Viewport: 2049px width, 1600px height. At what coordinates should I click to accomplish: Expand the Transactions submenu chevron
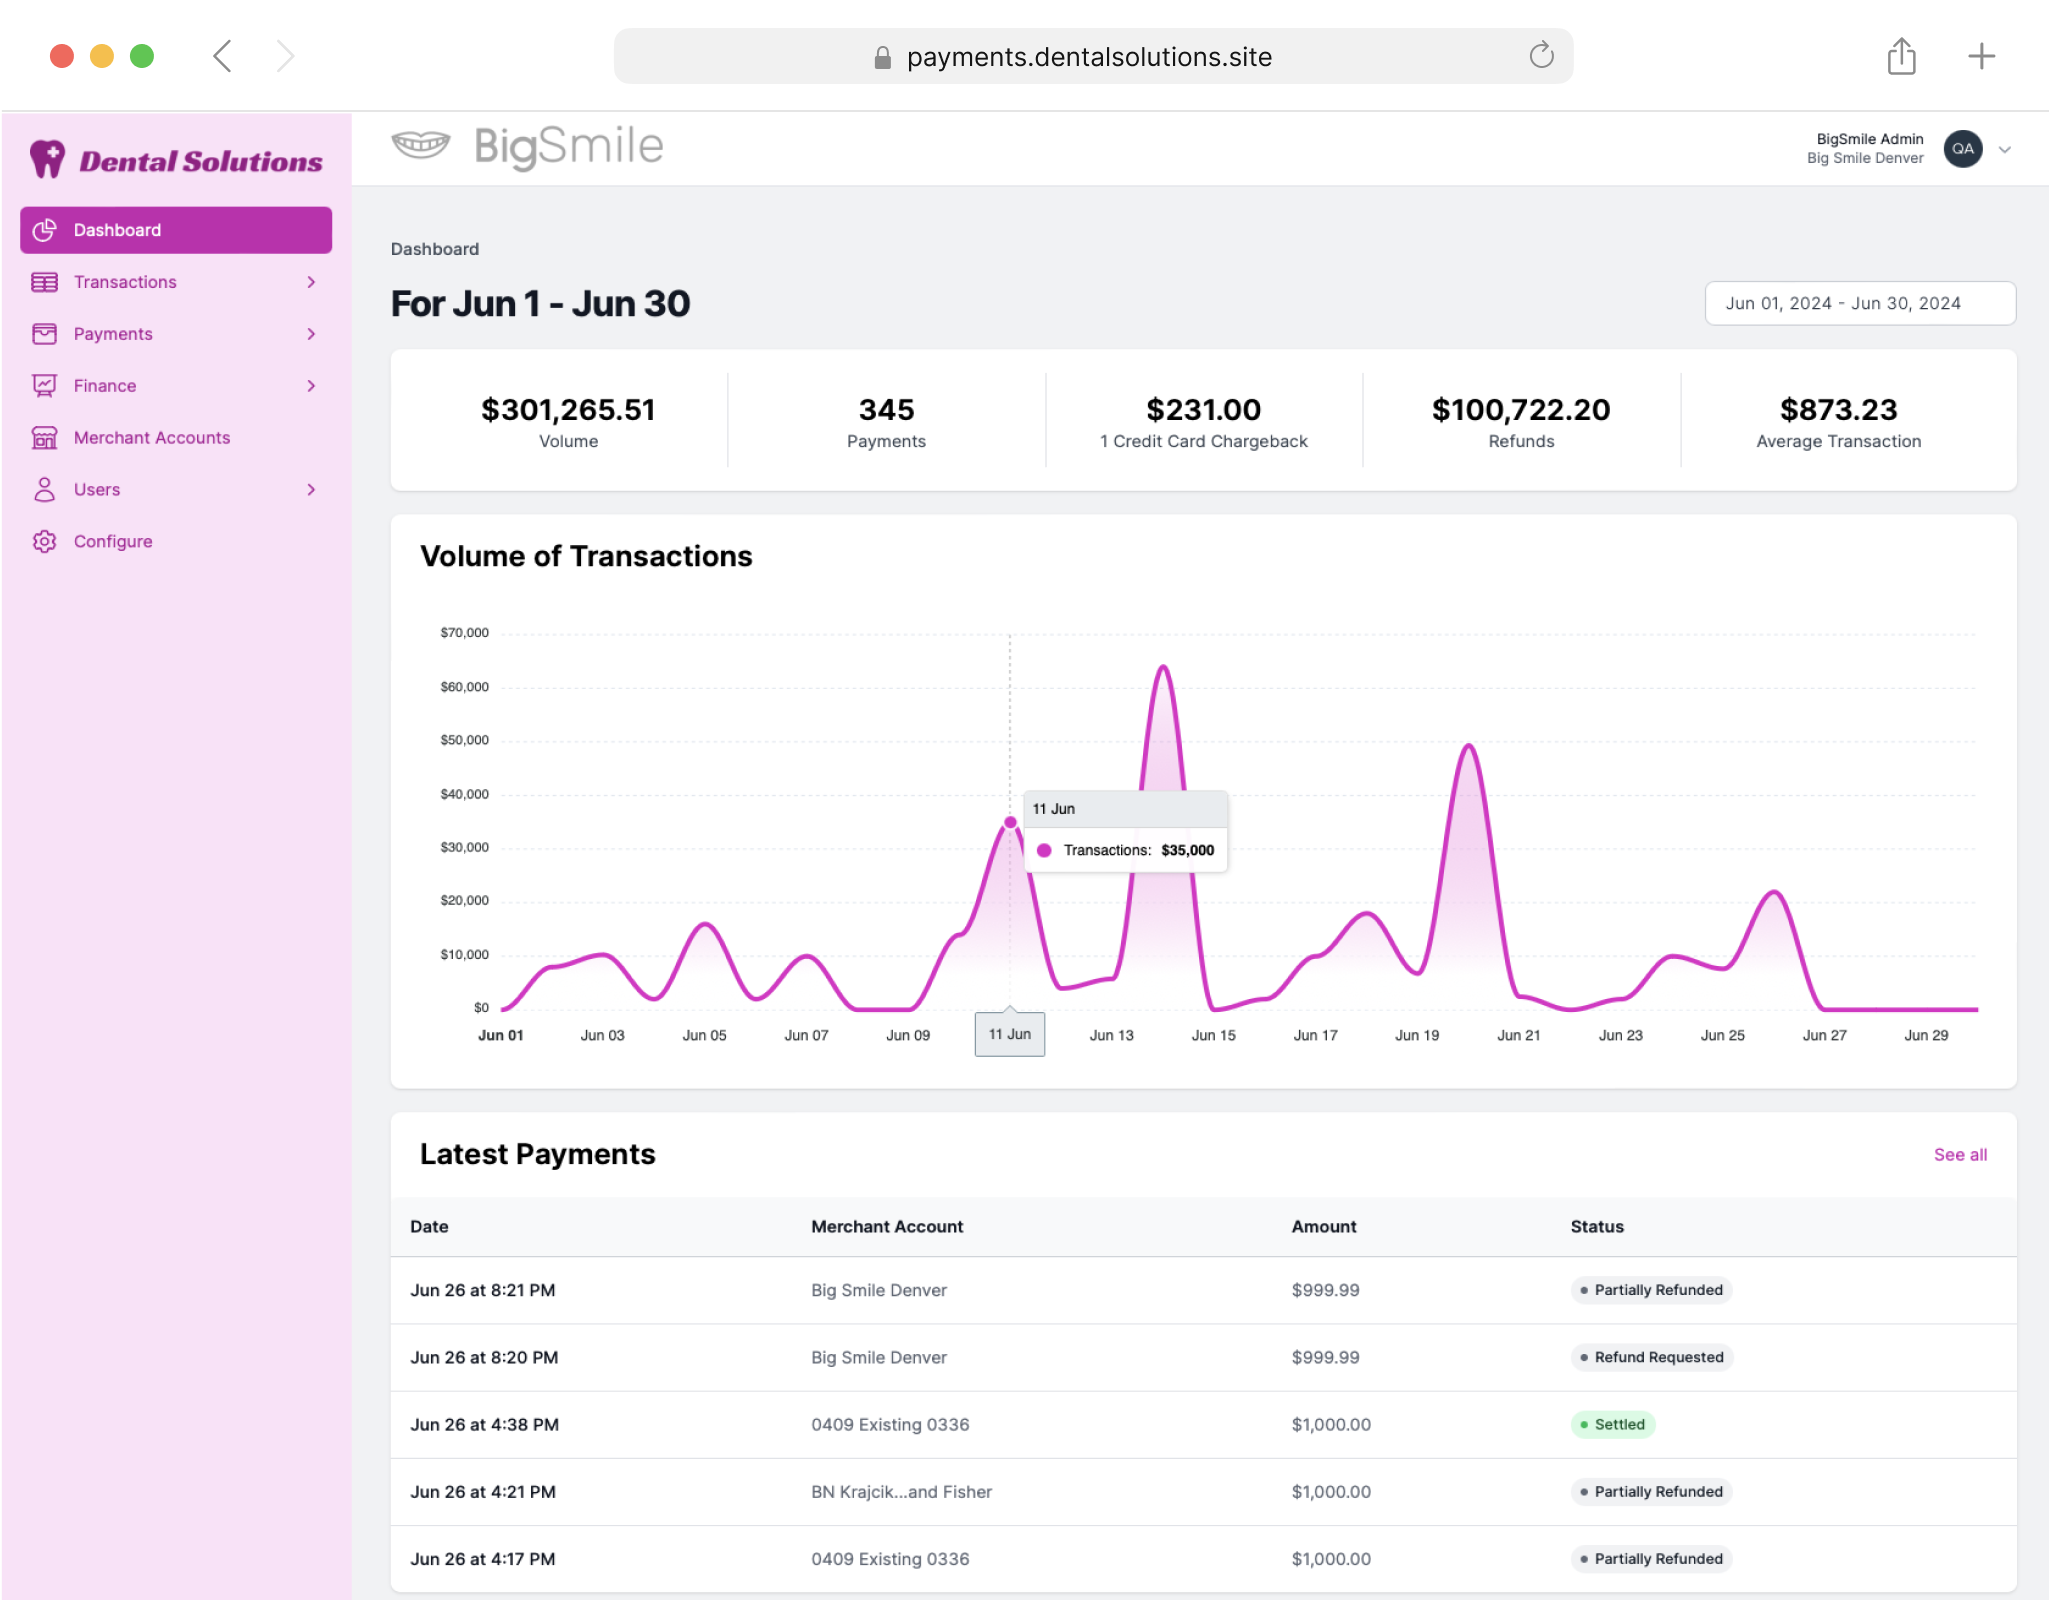[311, 282]
